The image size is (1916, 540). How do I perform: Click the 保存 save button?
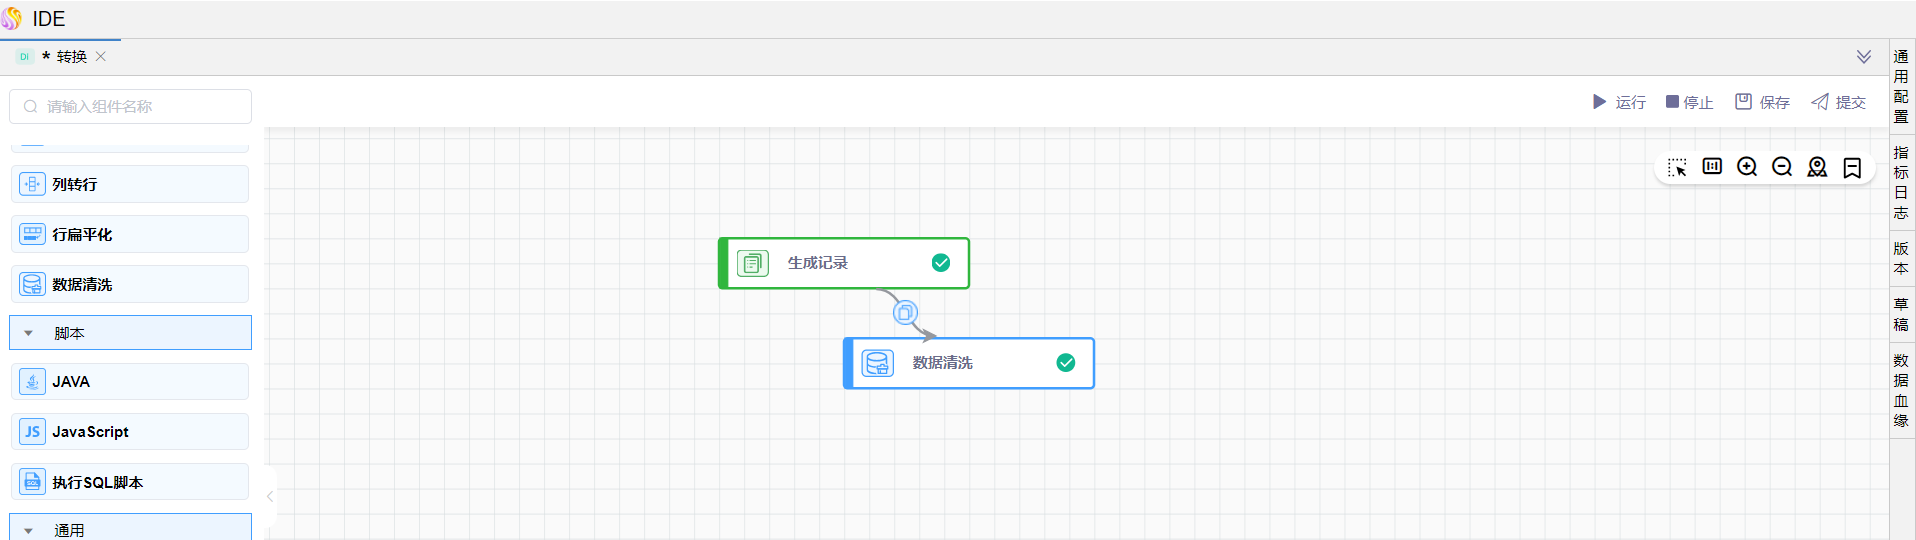[x=1762, y=102]
